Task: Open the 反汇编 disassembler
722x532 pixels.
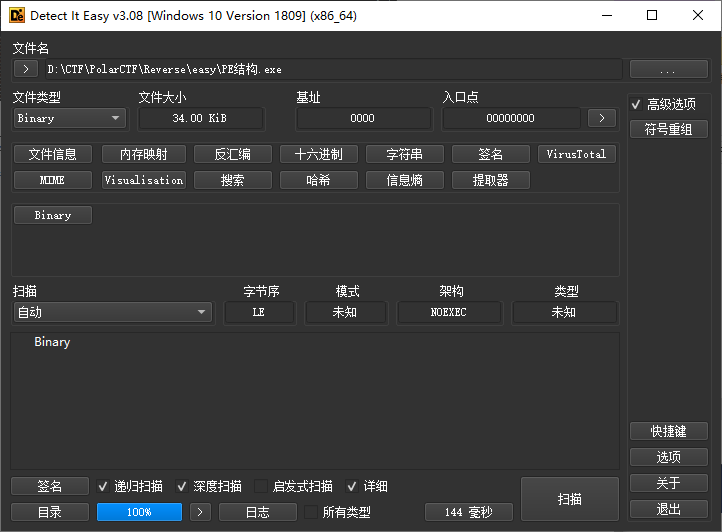Action: point(233,154)
